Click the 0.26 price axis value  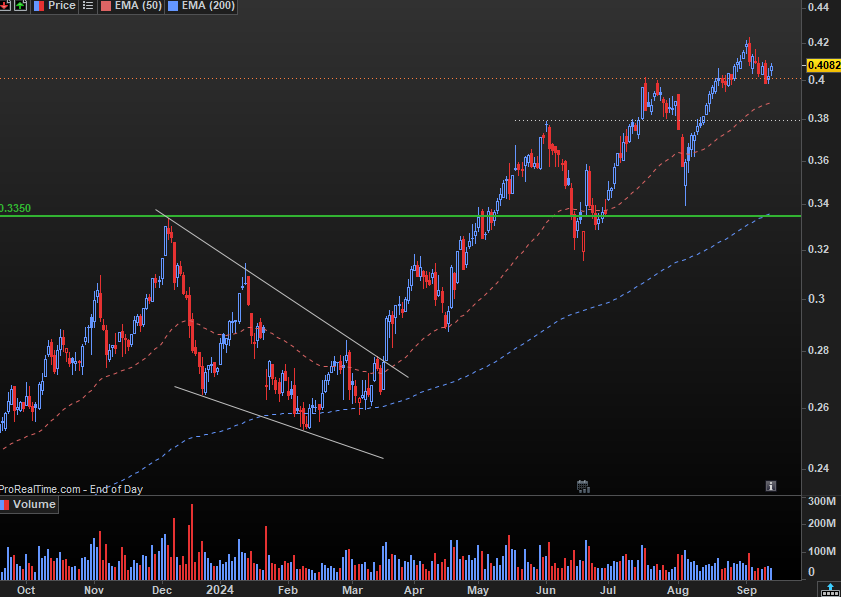click(818, 408)
